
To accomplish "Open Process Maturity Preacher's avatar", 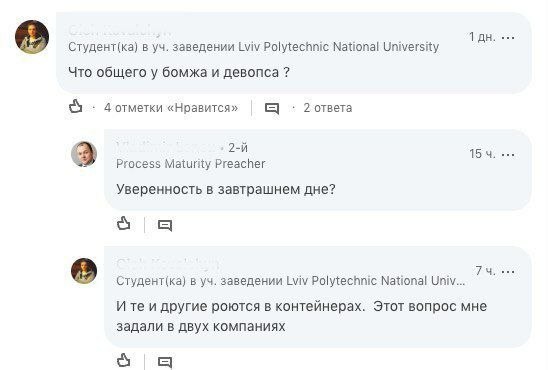I will (84, 154).
